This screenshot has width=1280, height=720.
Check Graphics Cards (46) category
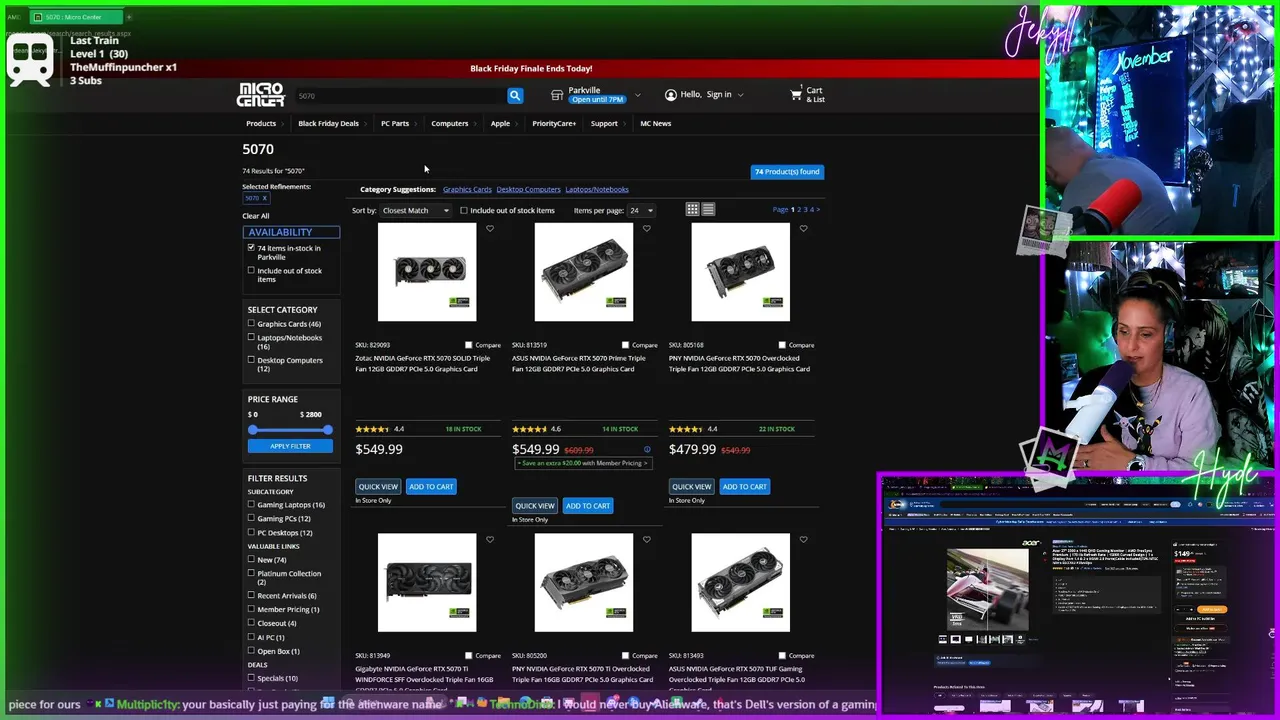pos(251,324)
